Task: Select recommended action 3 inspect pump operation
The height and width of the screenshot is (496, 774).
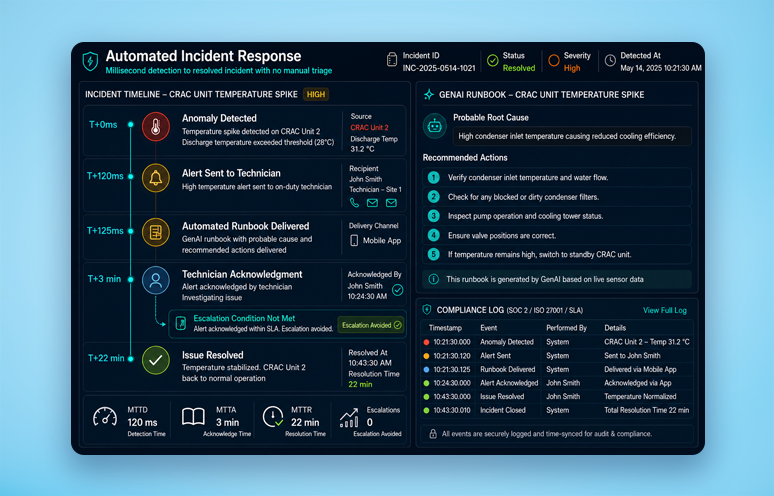Action: (557, 216)
